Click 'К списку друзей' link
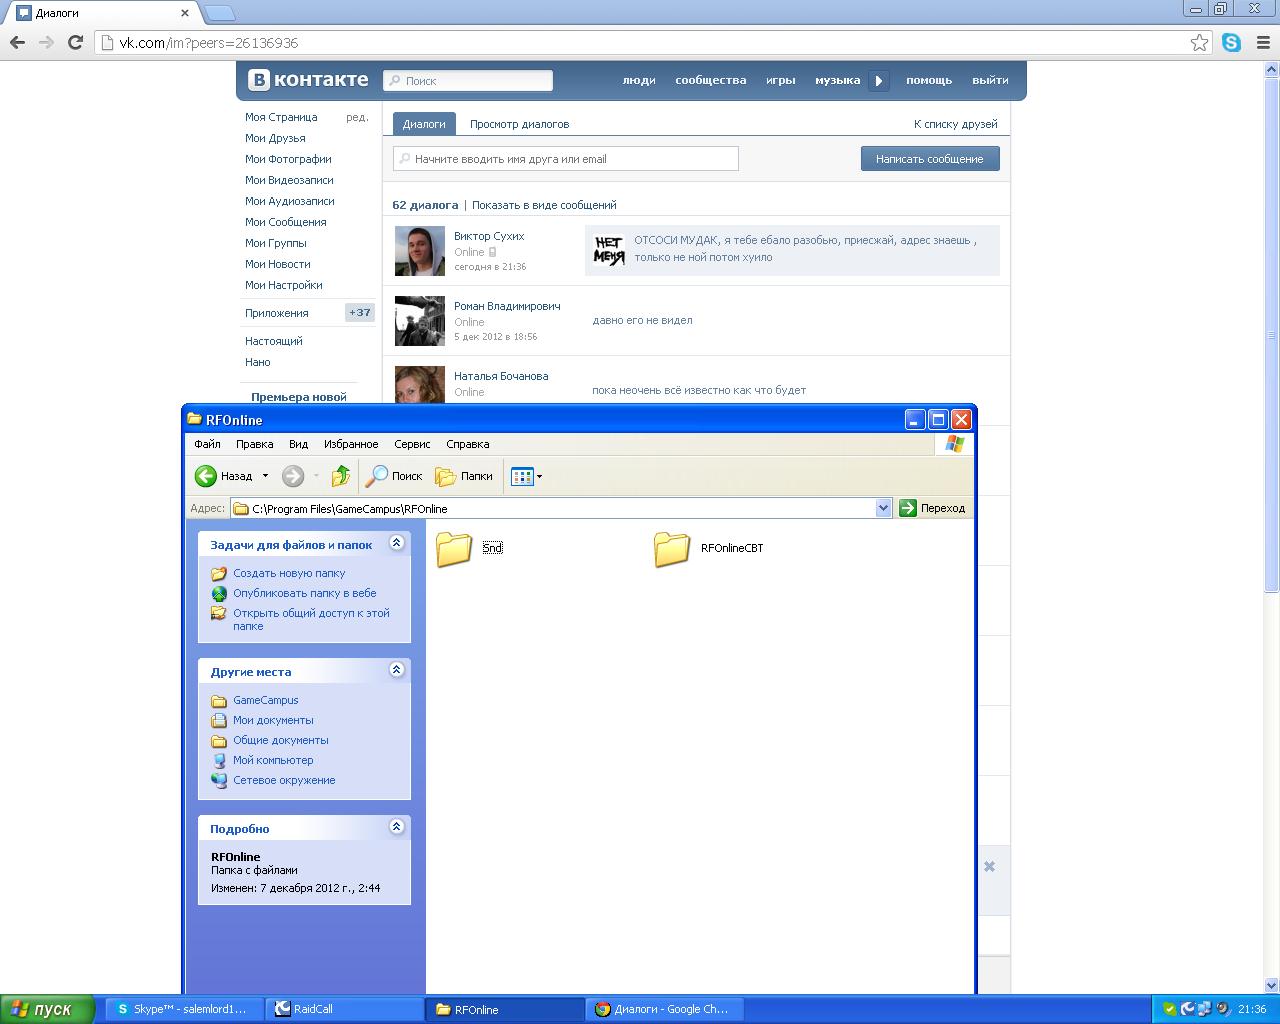The height and width of the screenshot is (1024, 1280). [x=955, y=124]
